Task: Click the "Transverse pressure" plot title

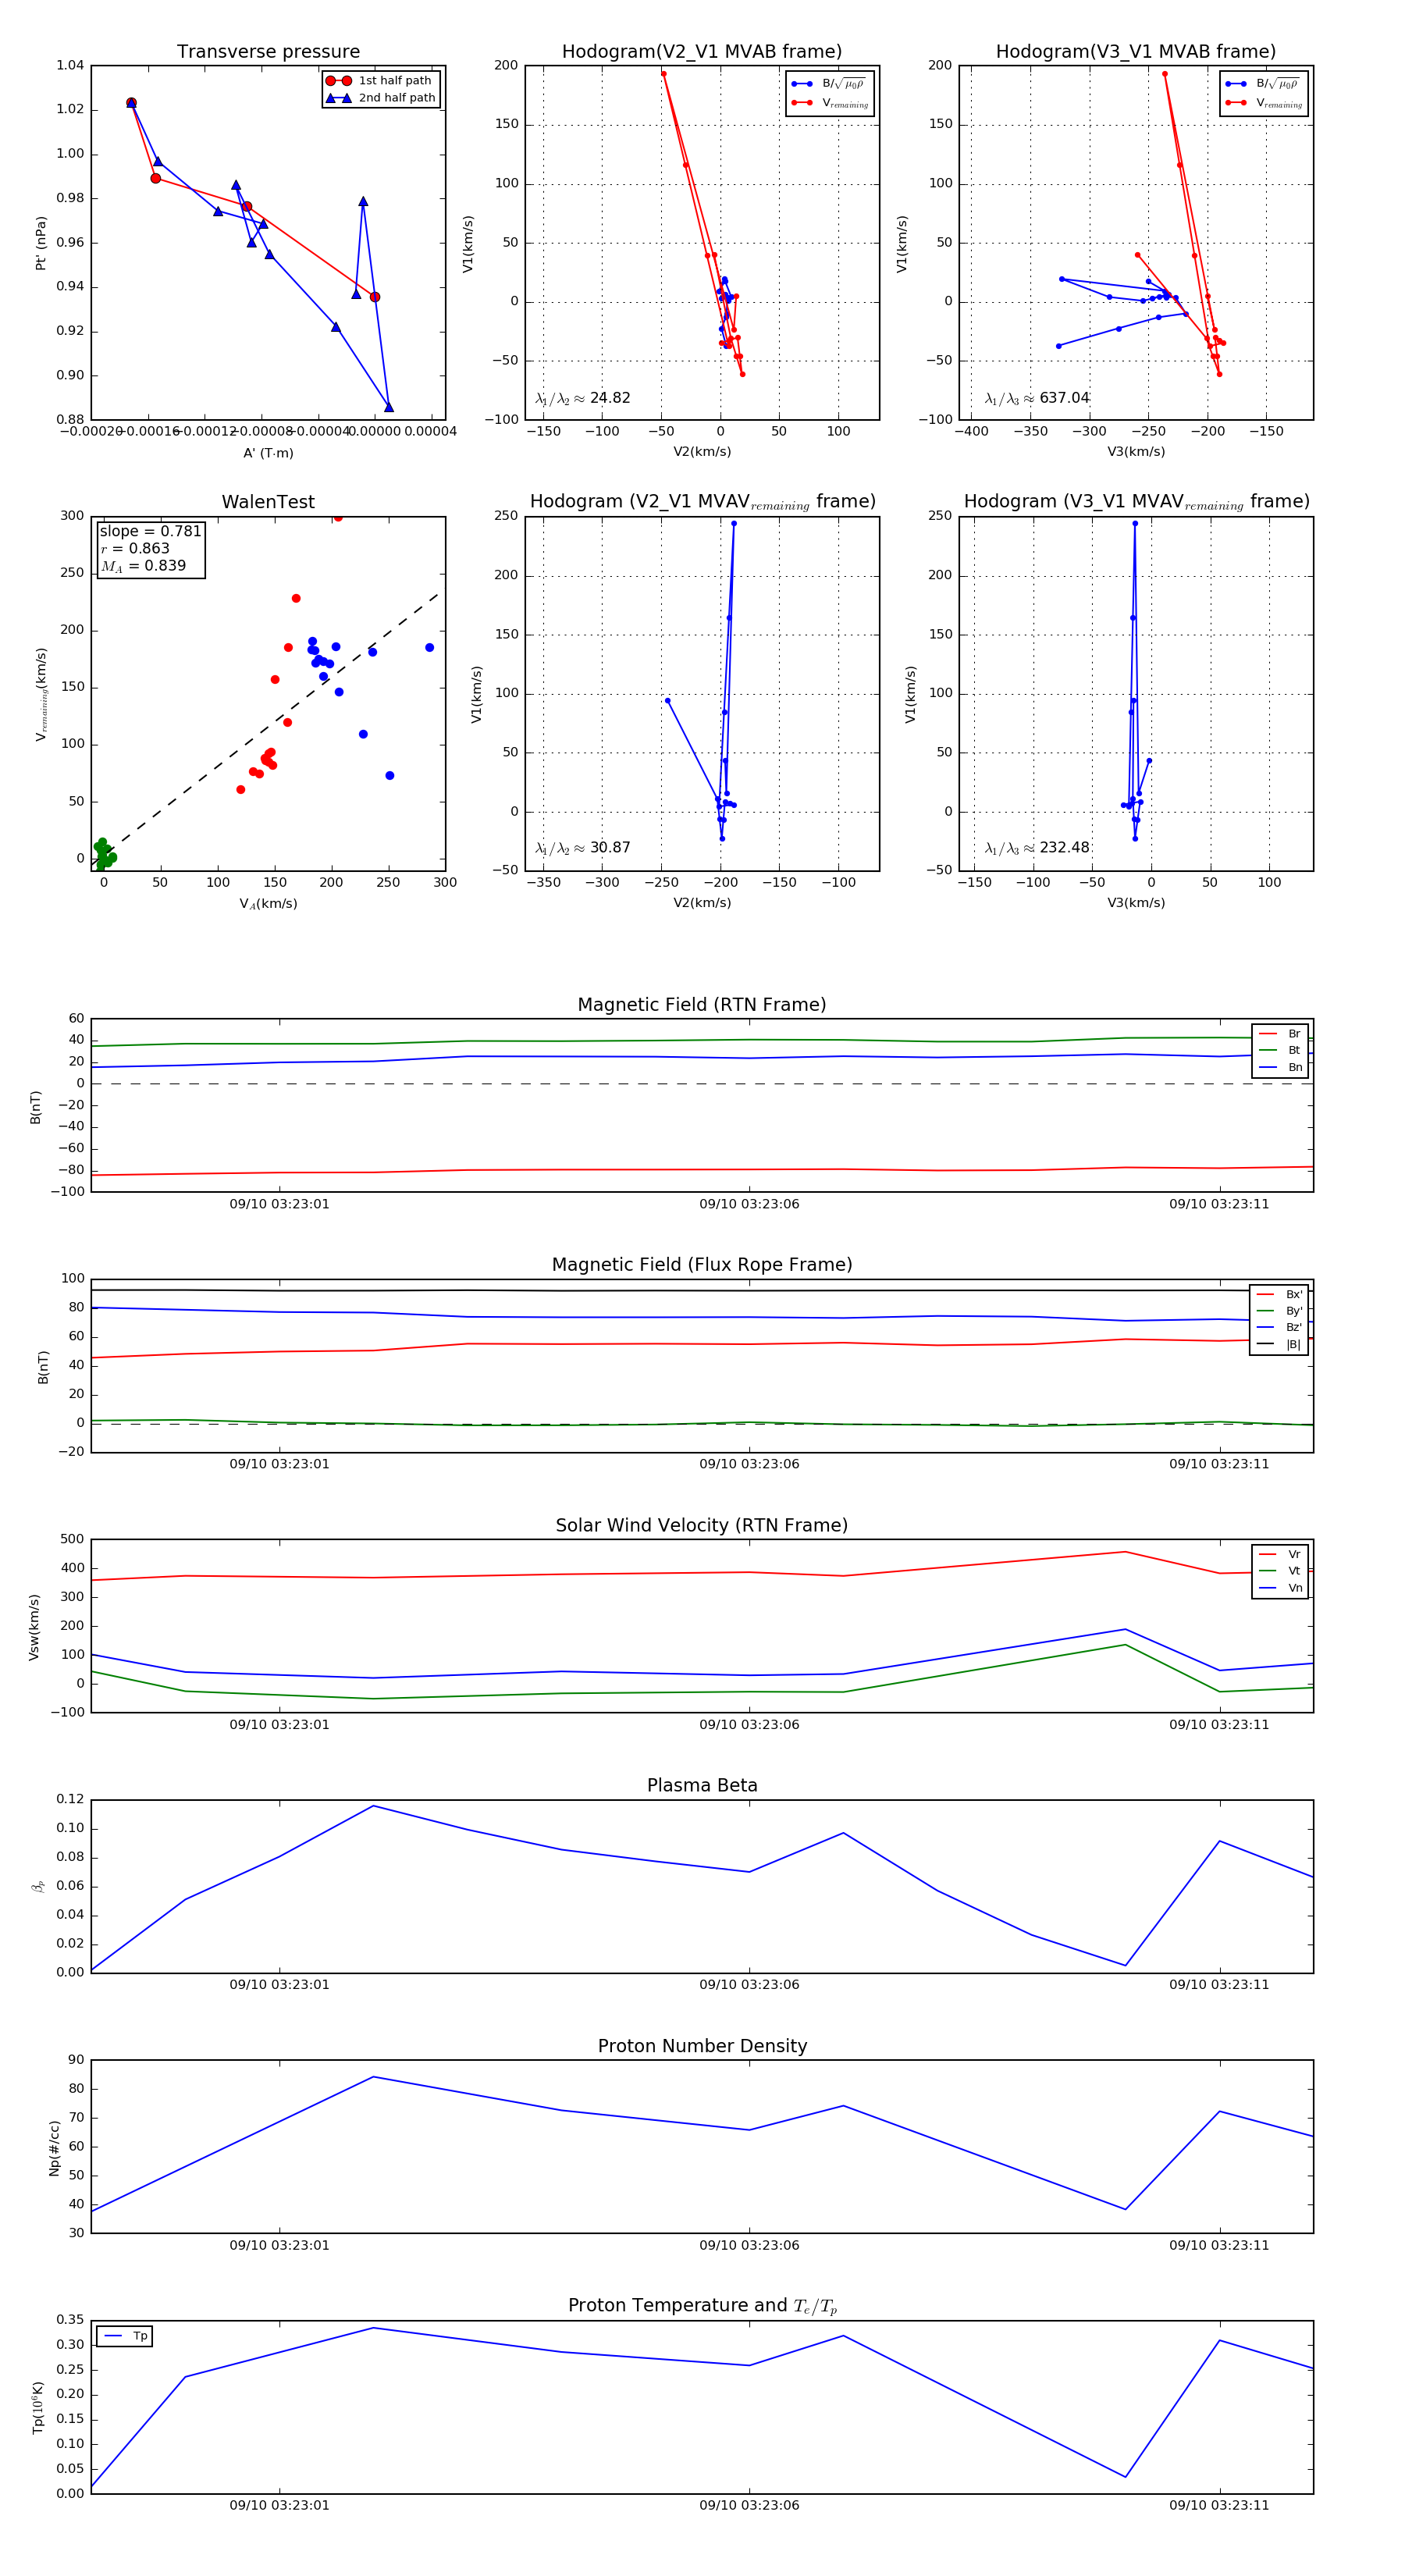Action: coord(268,52)
